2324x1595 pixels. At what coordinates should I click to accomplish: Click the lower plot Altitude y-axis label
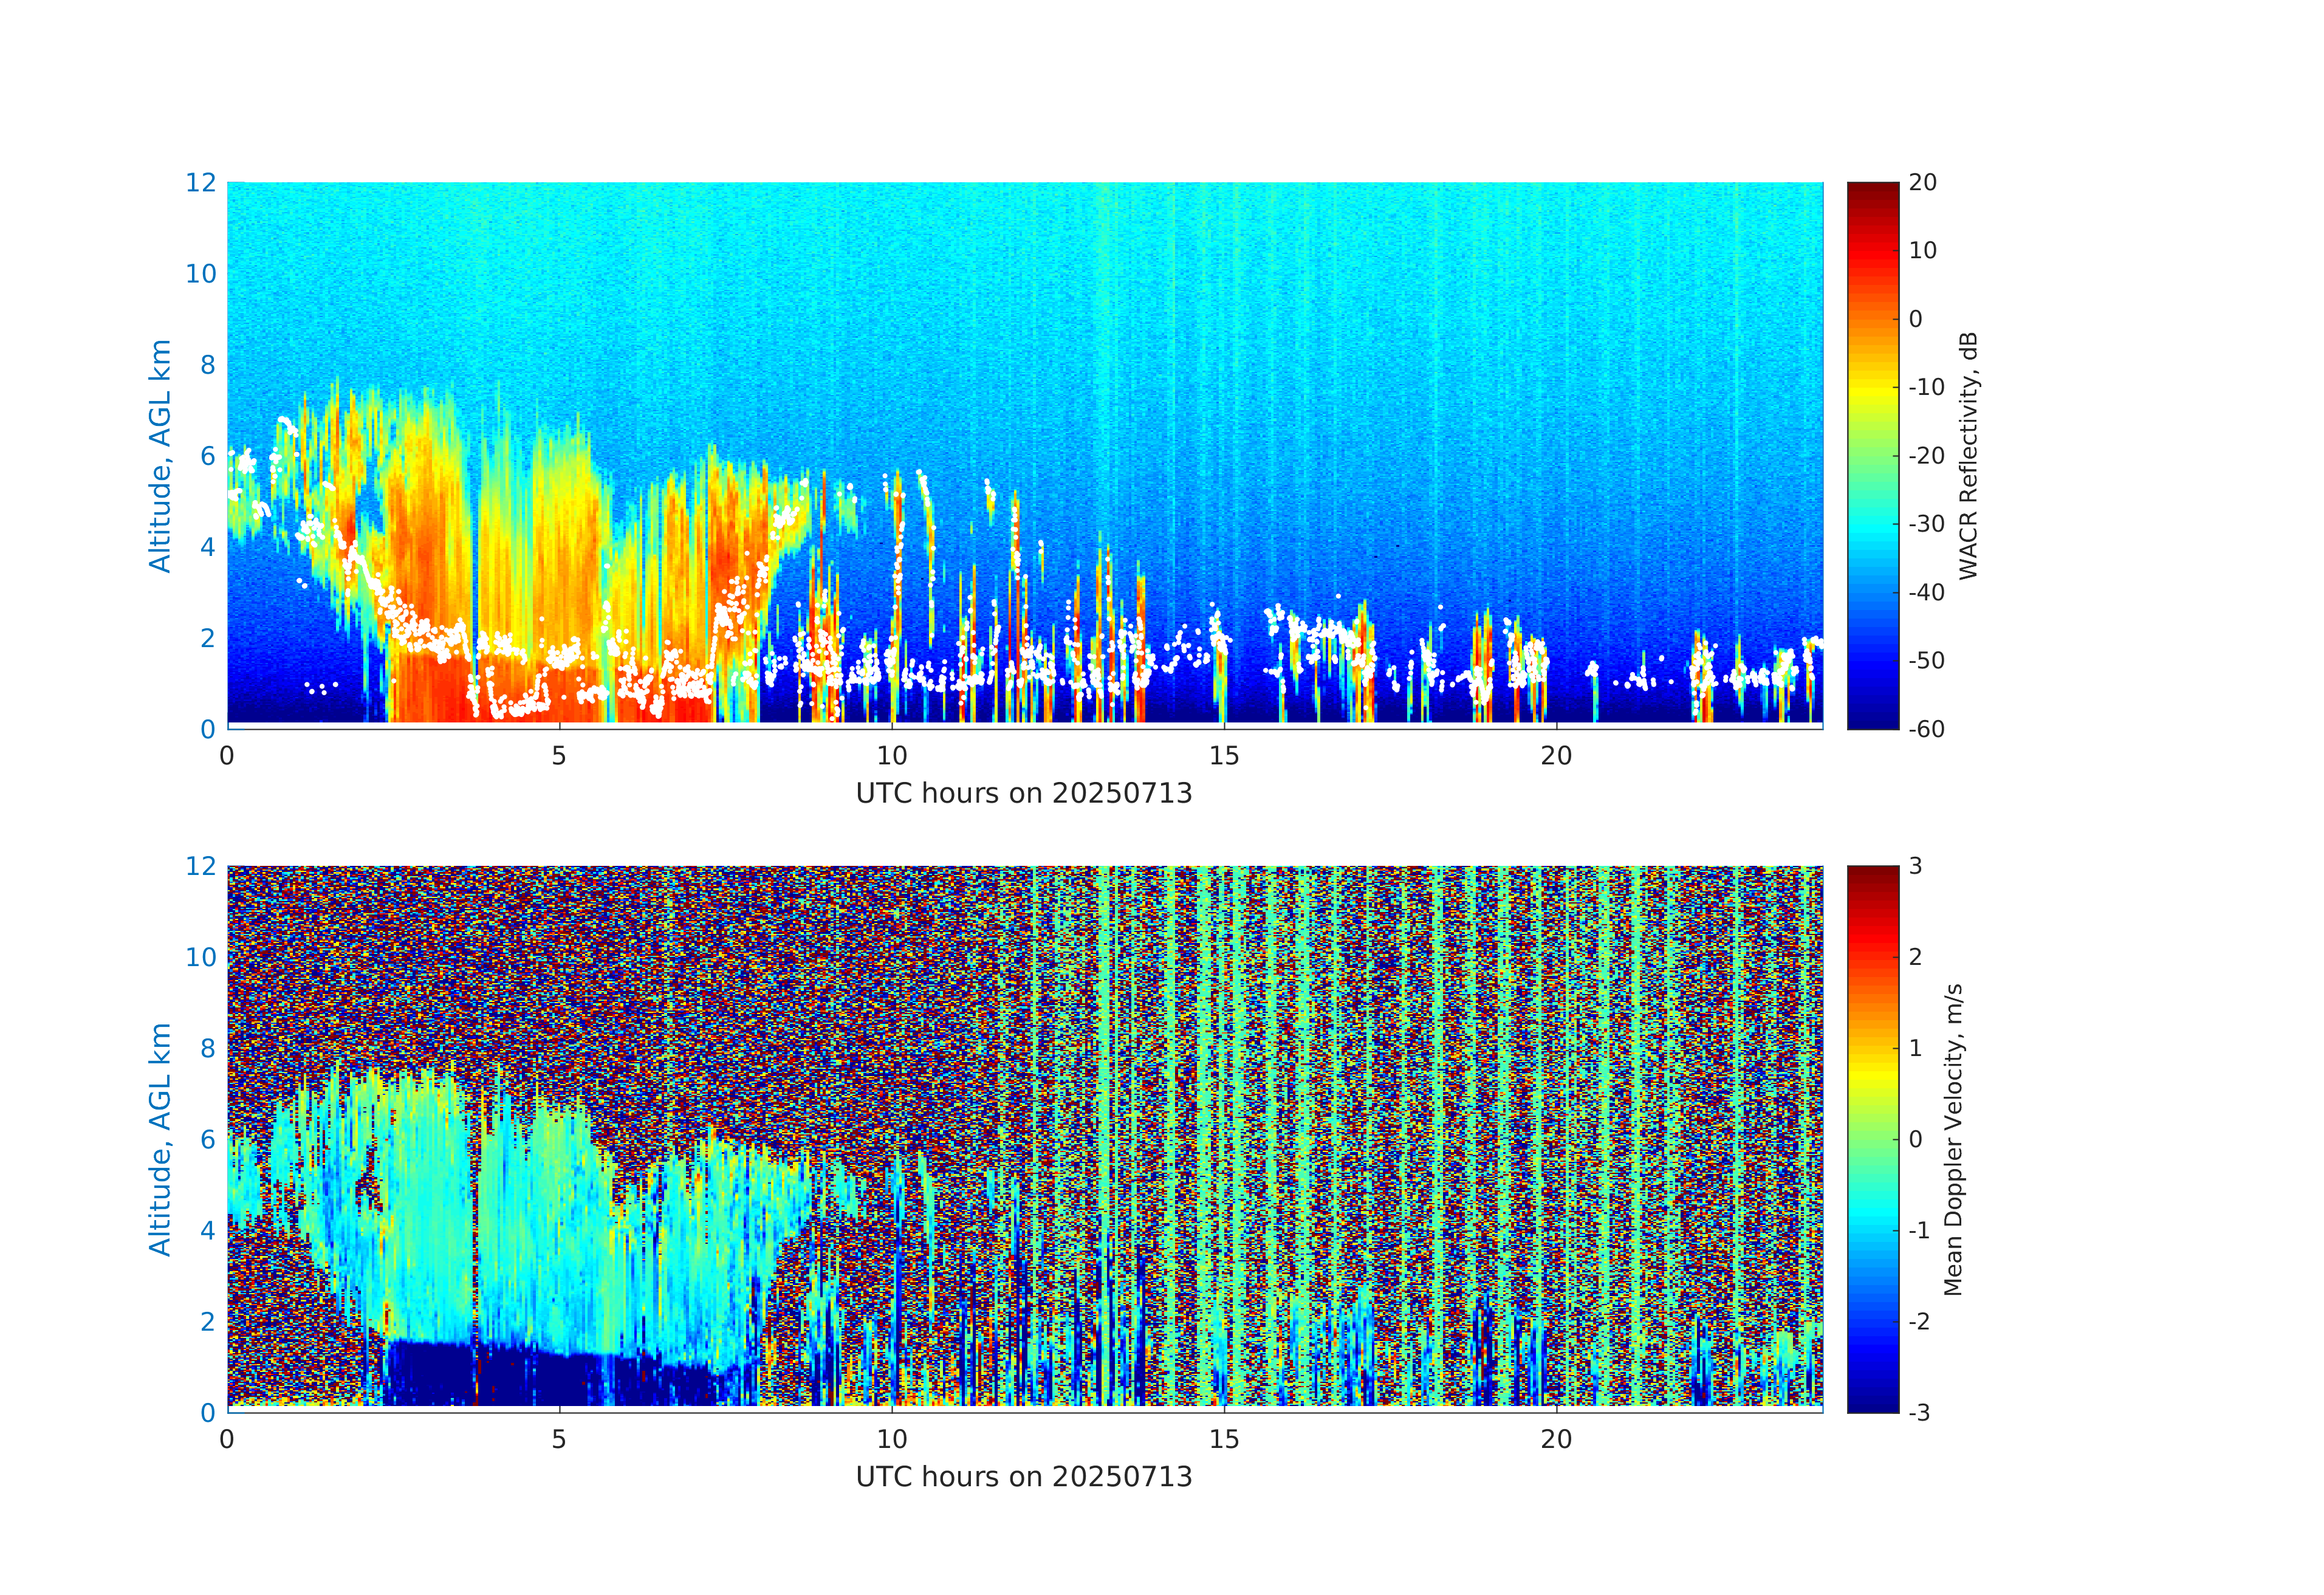[x=160, y=1138]
